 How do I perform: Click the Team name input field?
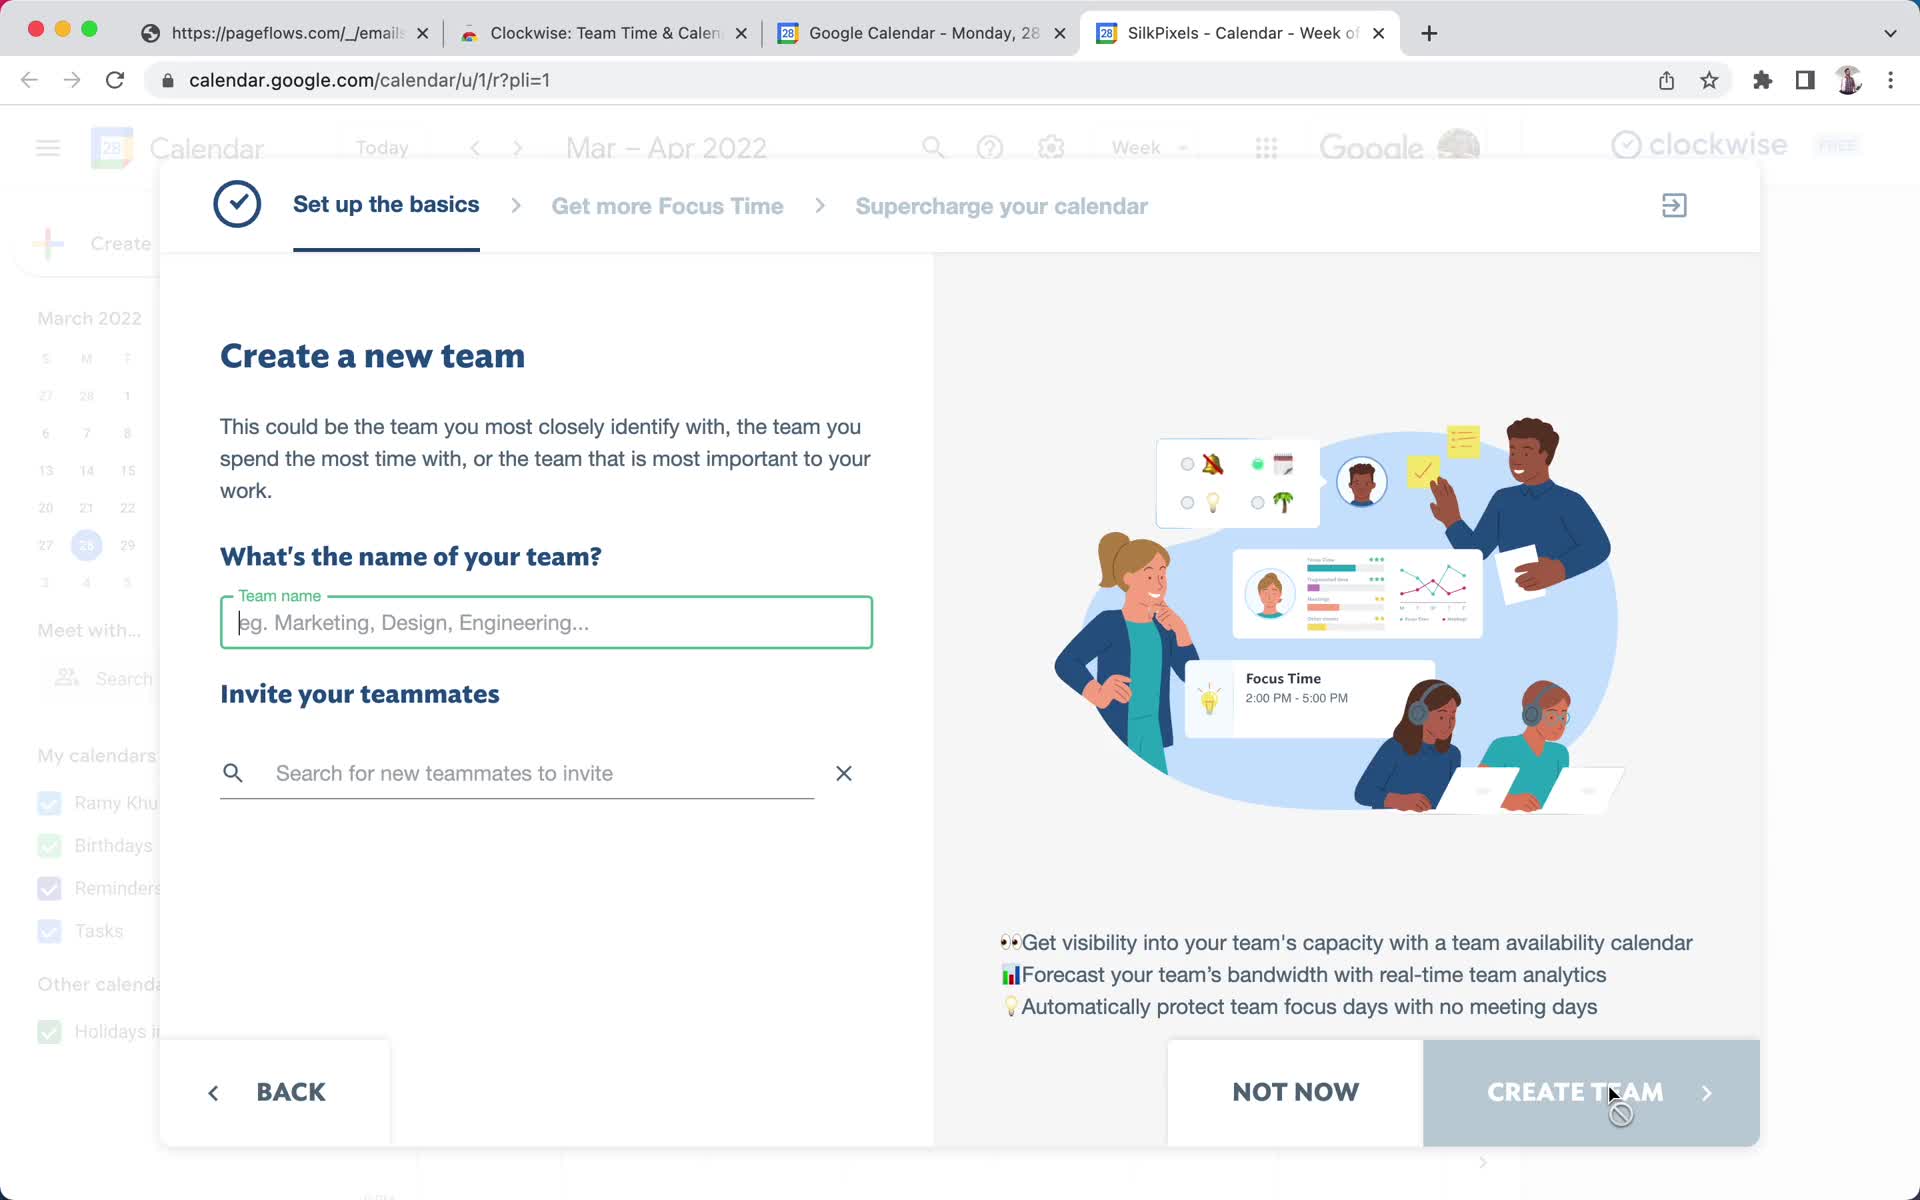click(545, 622)
